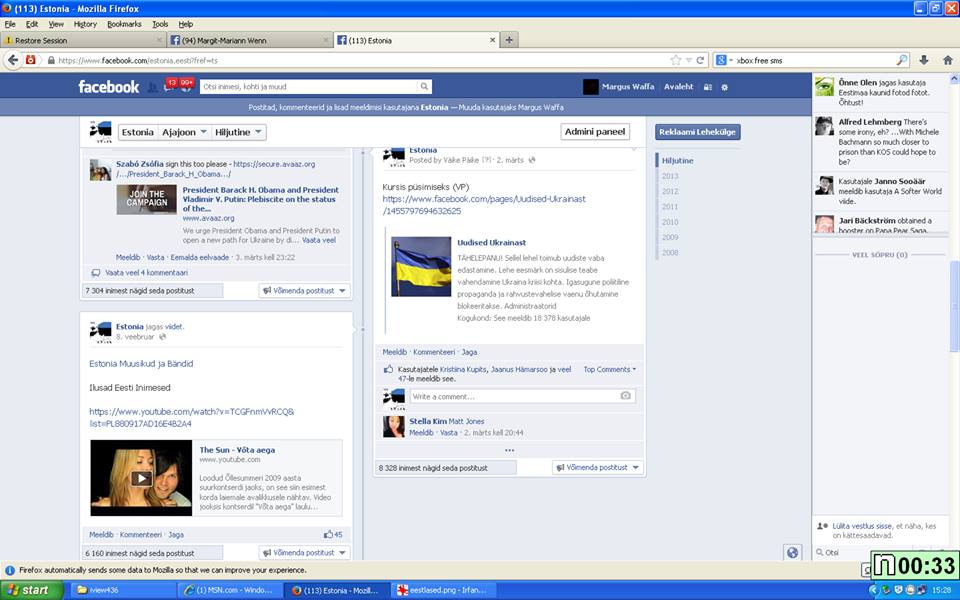This screenshot has height=600, width=960.
Task: Go to Avaleht in Facebook header
Action: 678,87
